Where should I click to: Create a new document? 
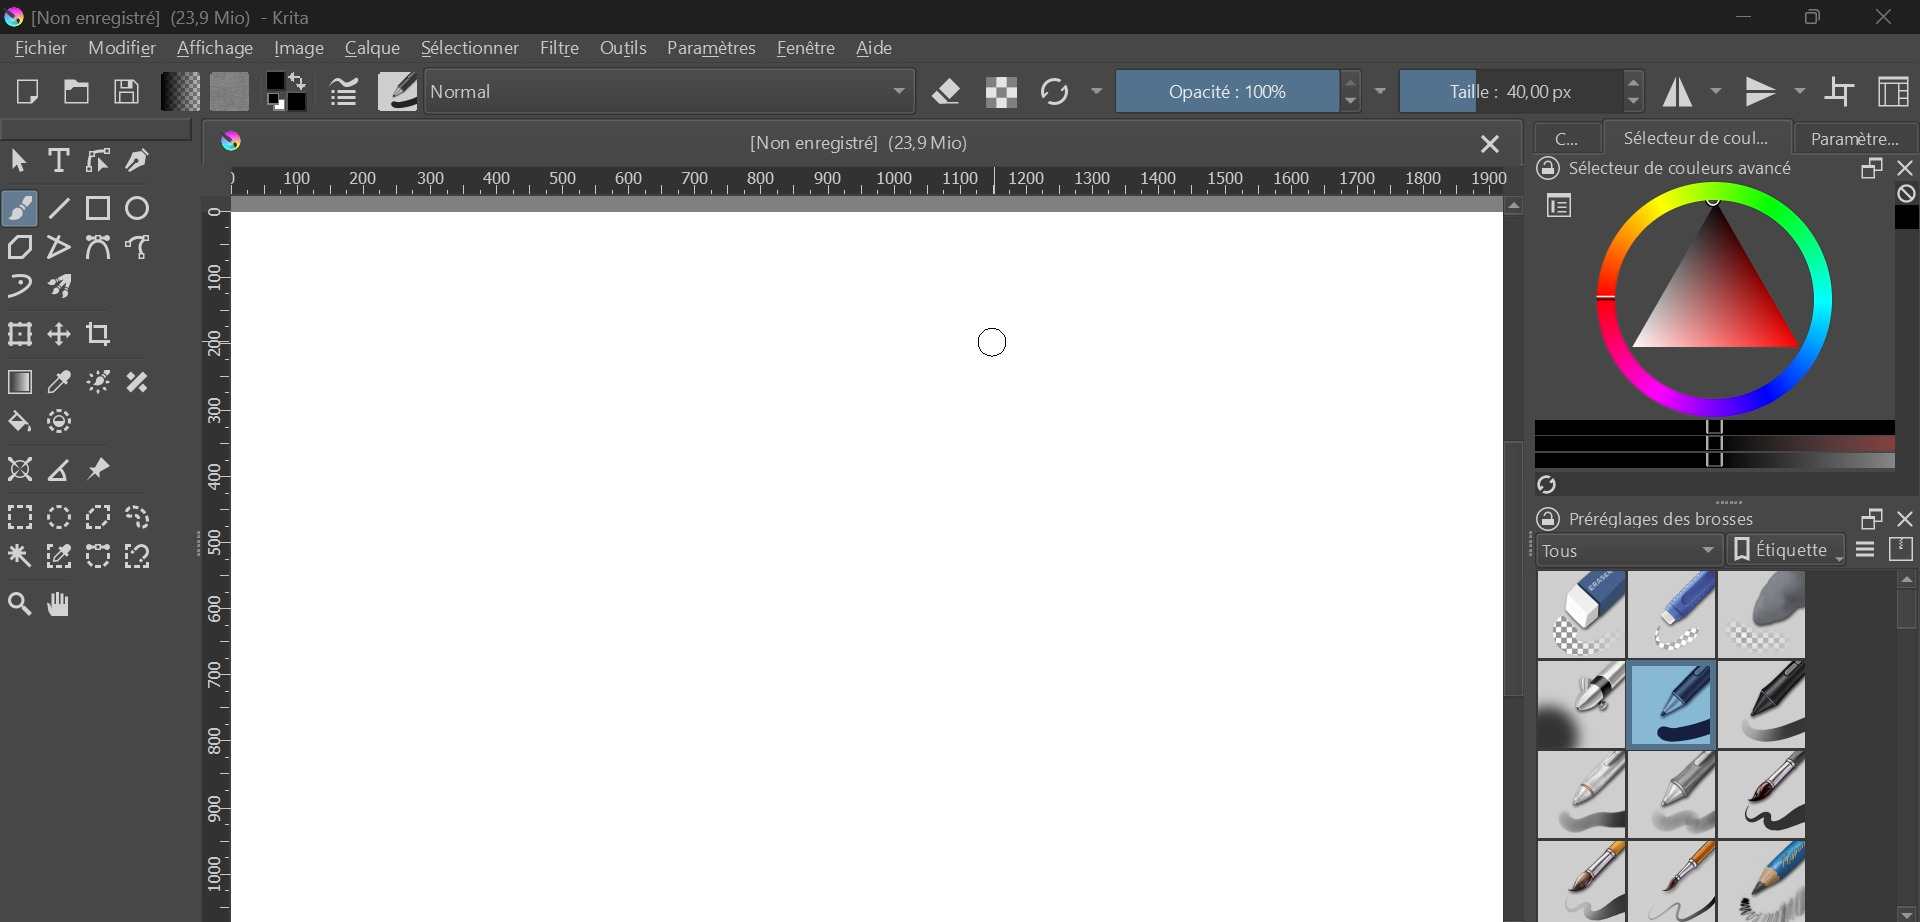pos(27,92)
